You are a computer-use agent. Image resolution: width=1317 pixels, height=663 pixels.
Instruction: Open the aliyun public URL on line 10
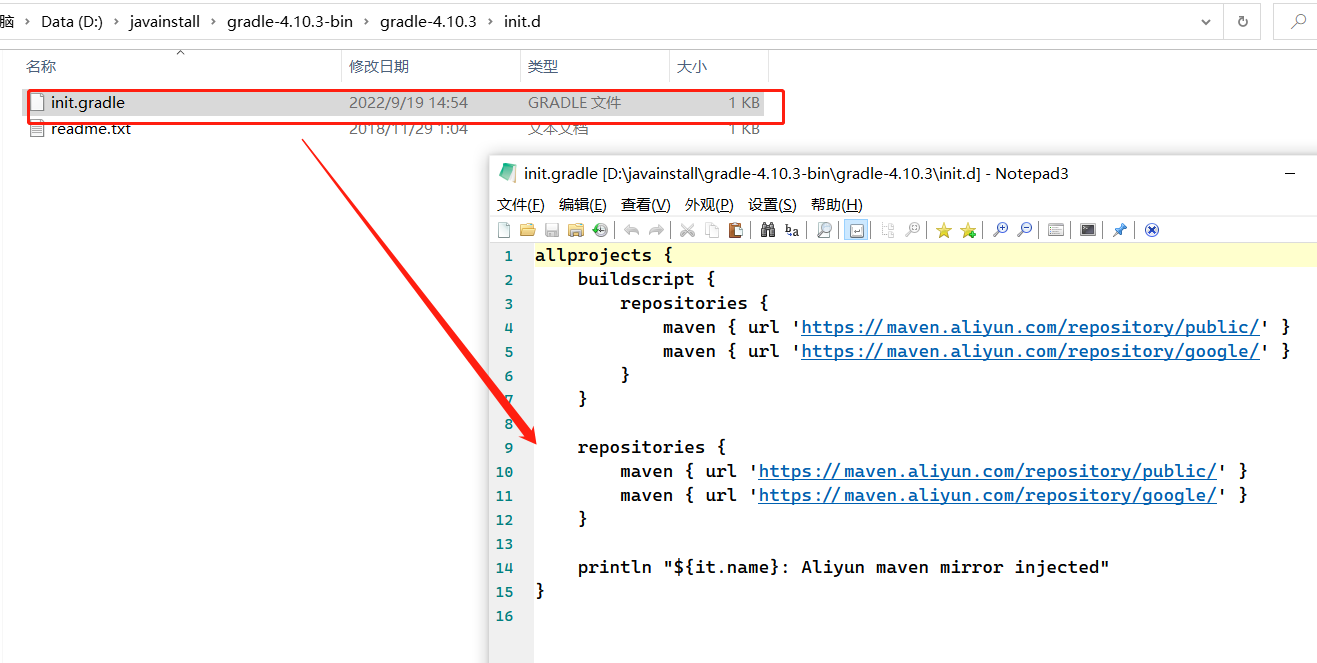coord(988,471)
